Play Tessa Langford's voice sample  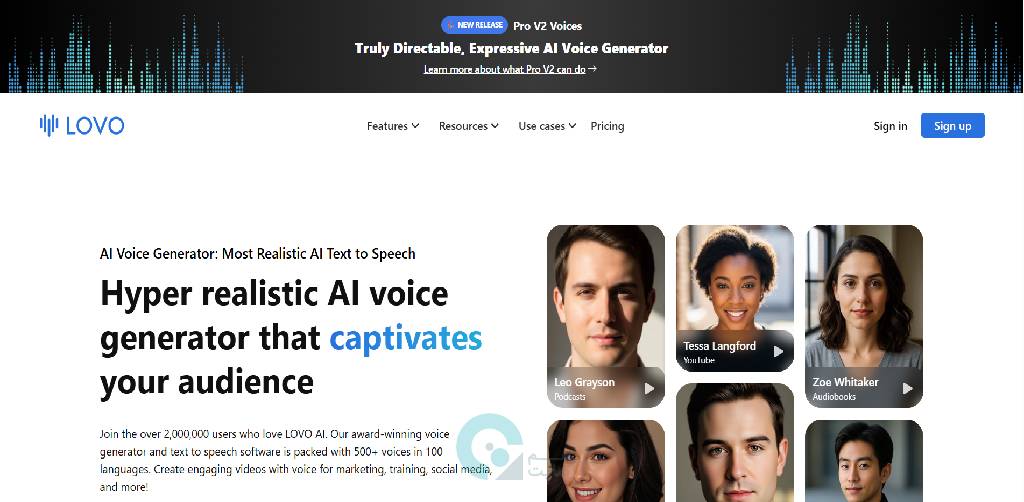point(778,352)
